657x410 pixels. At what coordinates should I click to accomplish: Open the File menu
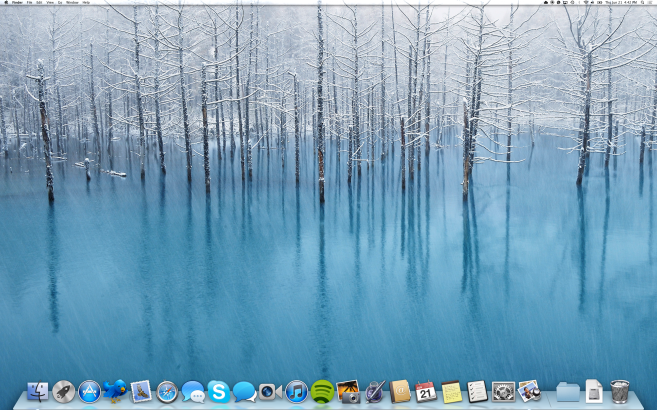tap(29, 3)
